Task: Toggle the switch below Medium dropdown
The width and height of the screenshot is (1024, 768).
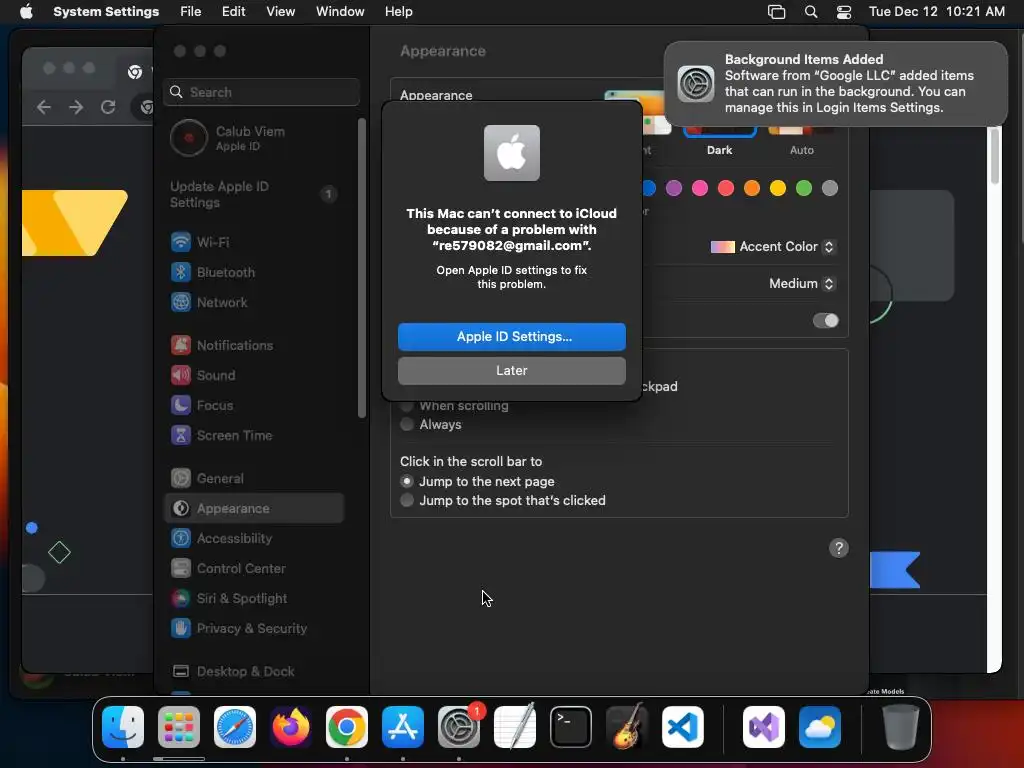Action: click(x=825, y=321)
